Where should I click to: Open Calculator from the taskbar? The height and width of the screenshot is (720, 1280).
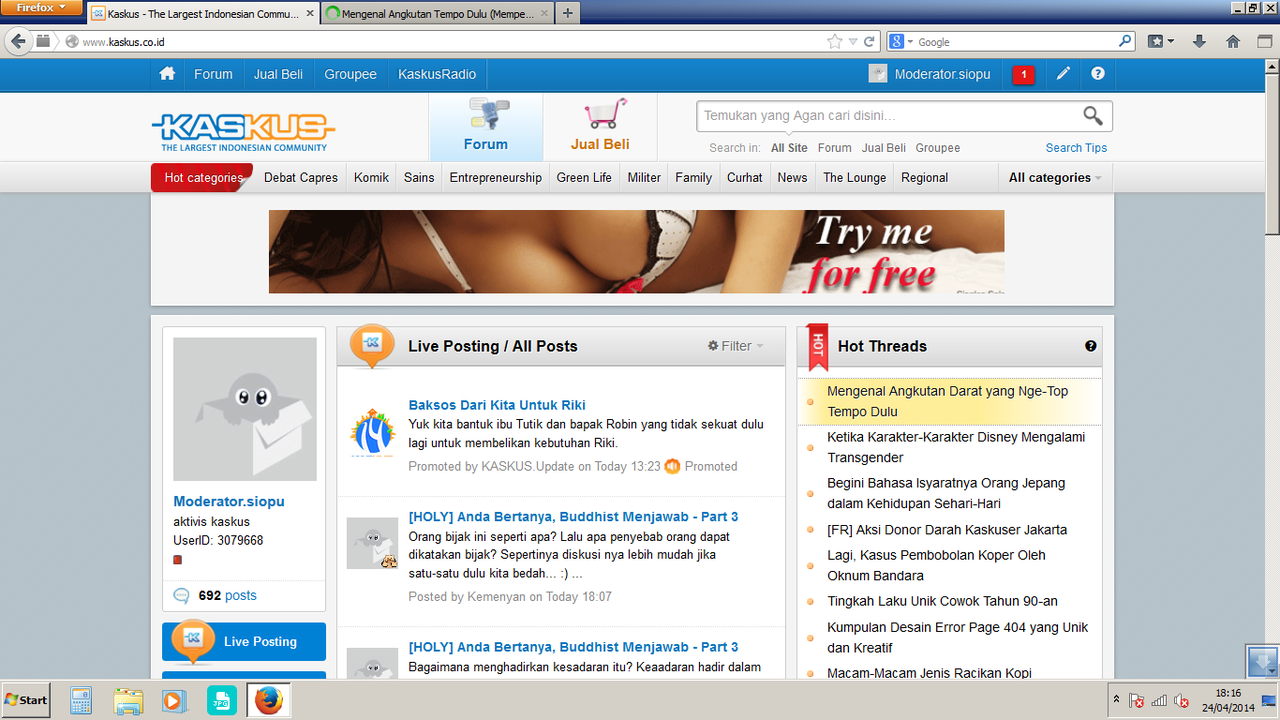(x=81, y=700)
